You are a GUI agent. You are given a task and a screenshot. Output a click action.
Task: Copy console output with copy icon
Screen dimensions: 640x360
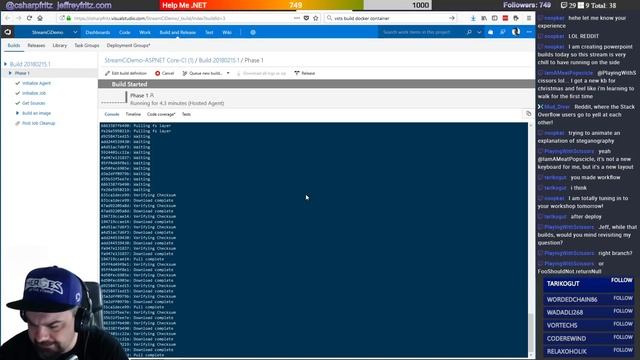click(x=528, y=113)
